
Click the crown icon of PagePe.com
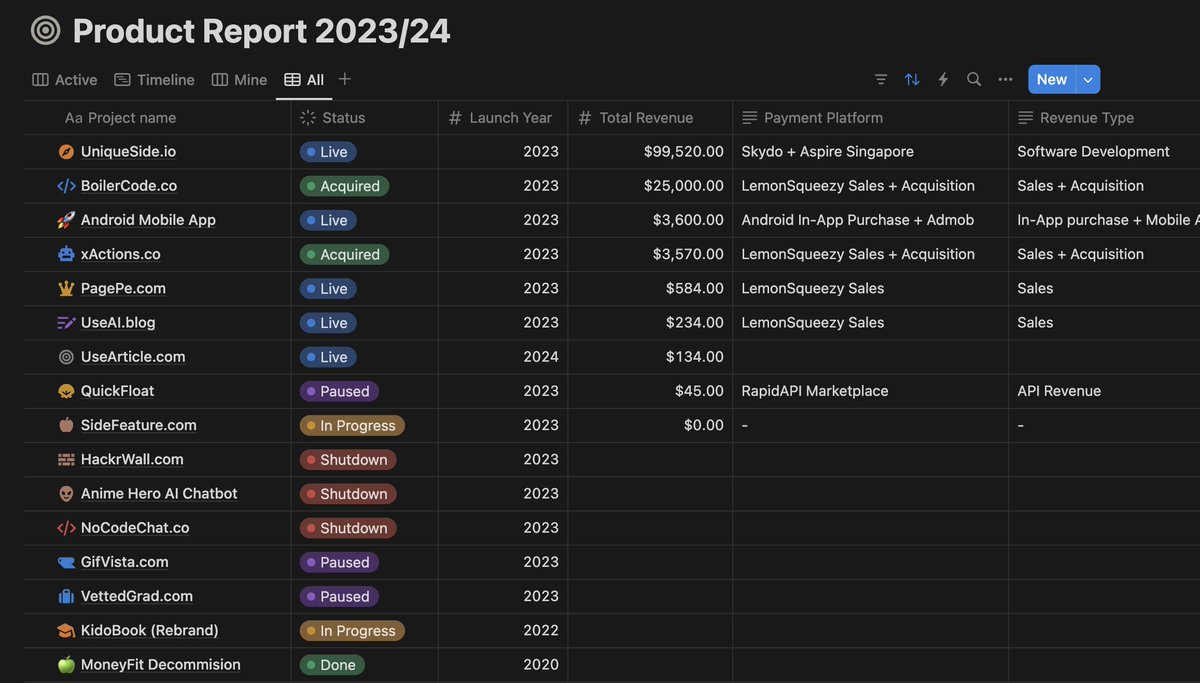click(66, 288)
